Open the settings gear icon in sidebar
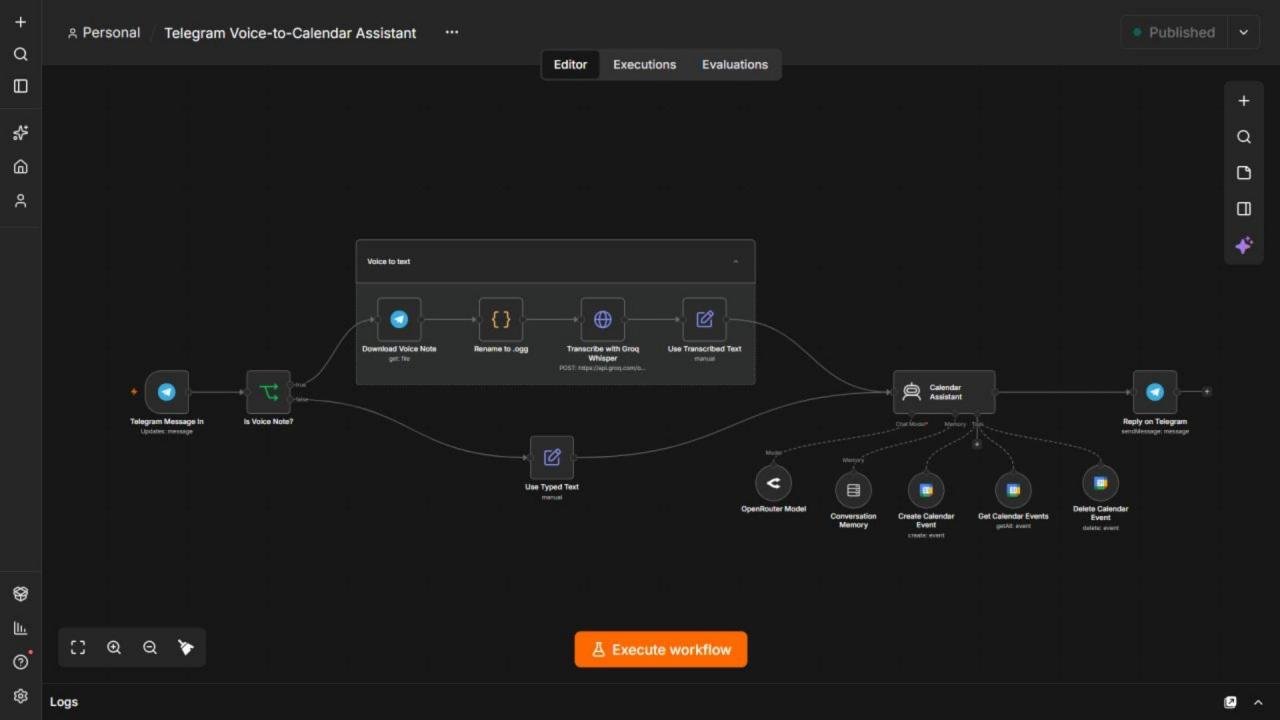The width and height of the screenshot is (1280, 720). tap(20, 696)
